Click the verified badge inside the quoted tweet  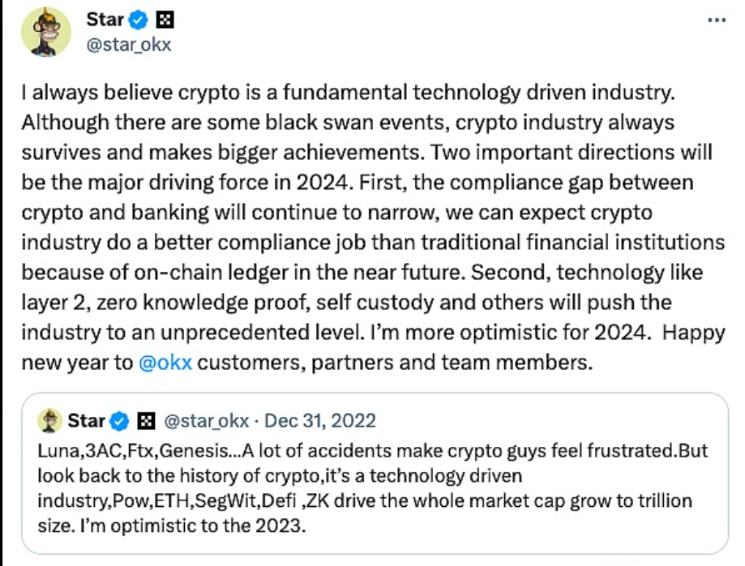[116, 420]
